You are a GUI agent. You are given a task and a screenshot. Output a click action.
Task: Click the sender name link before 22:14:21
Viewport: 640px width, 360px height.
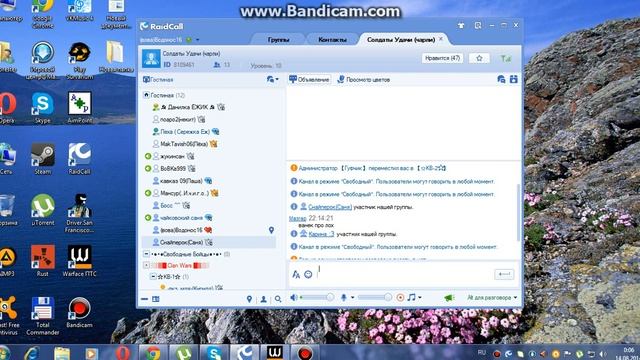[298, 218]
